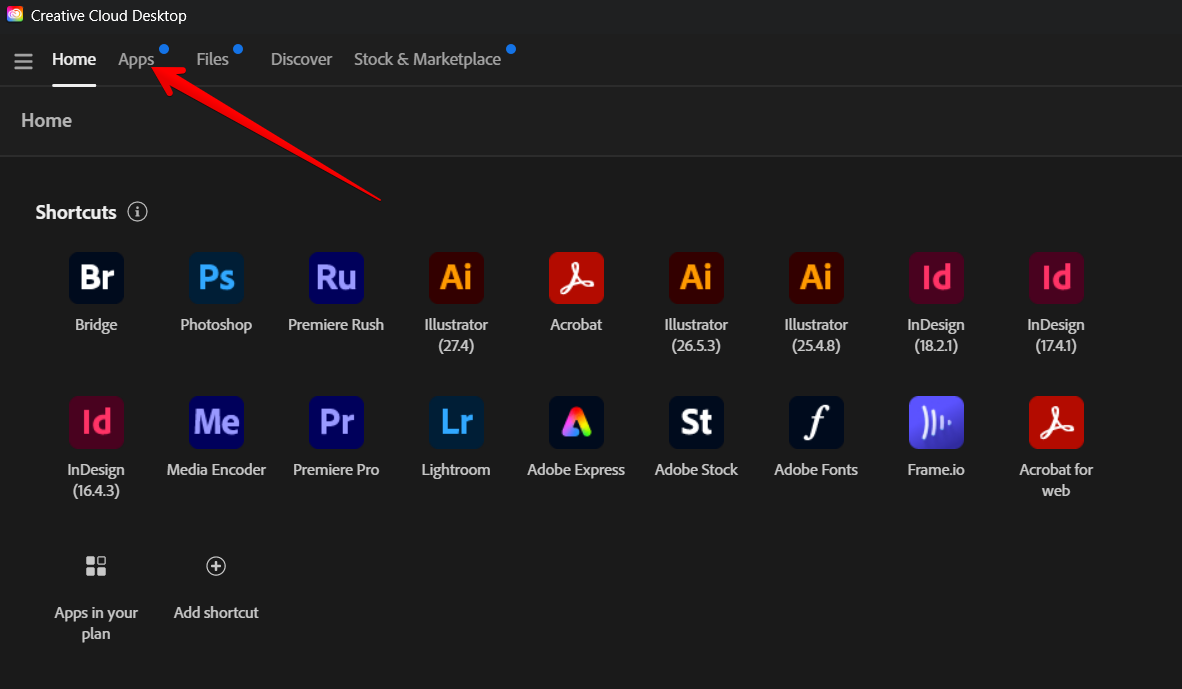Select the Premiere Rush icon
This screenshot has width=1182, height=689.
click(336, 277)
